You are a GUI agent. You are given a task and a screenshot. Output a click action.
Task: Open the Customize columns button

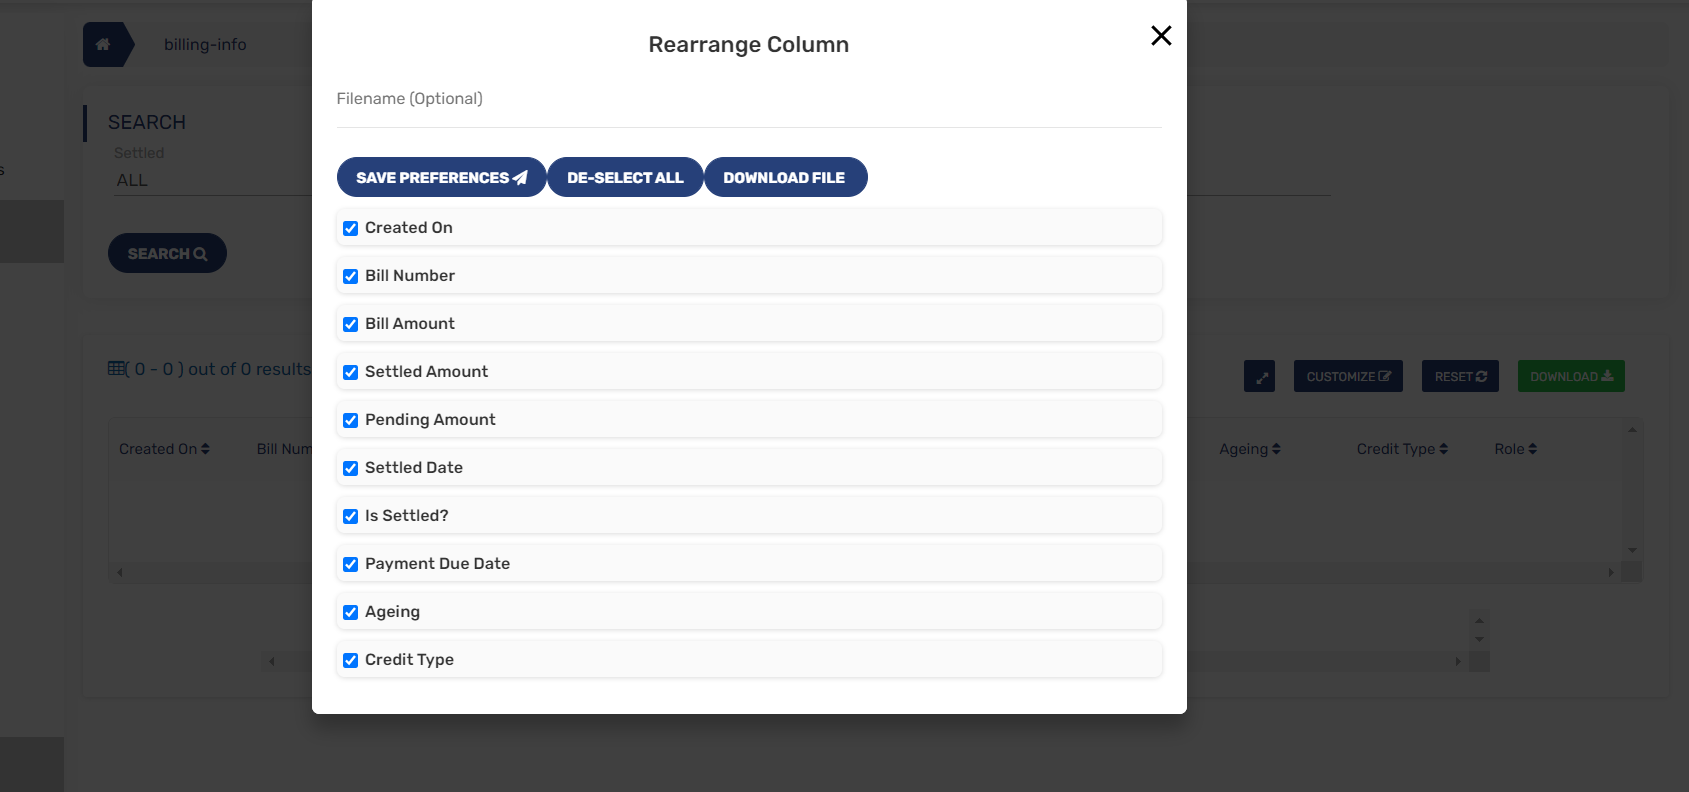click(1347, 377)
